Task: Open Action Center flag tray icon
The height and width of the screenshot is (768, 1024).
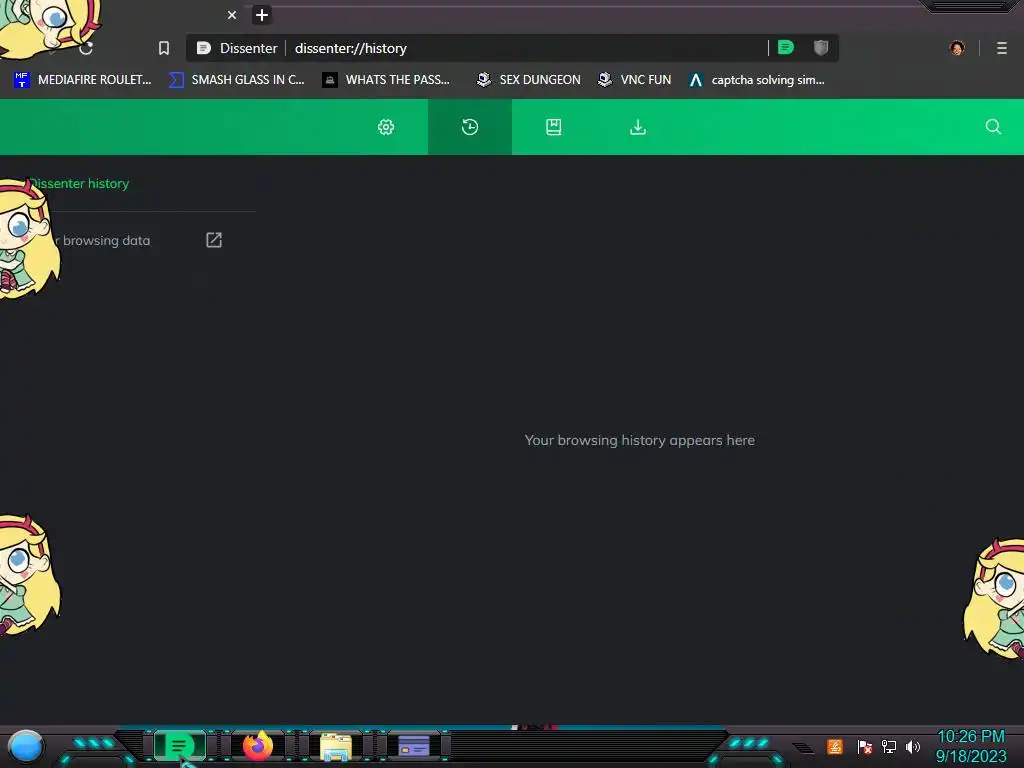Action: point(865,746)
